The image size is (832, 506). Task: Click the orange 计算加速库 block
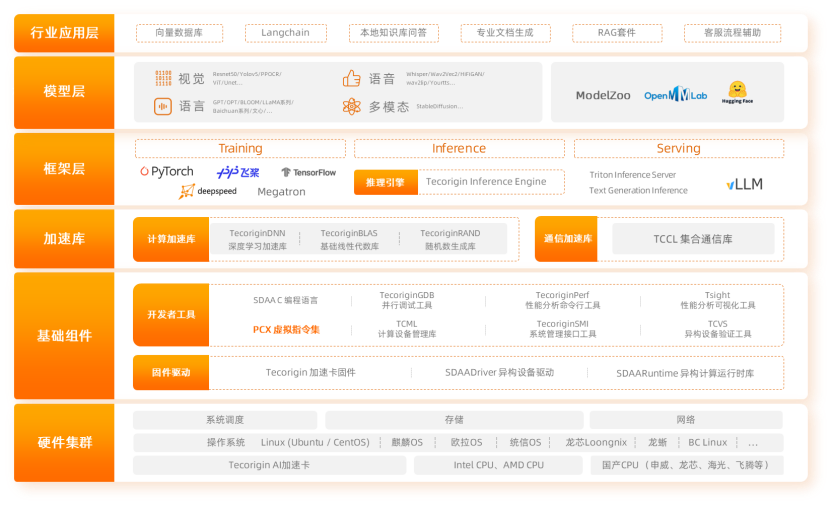pos(171,239)
